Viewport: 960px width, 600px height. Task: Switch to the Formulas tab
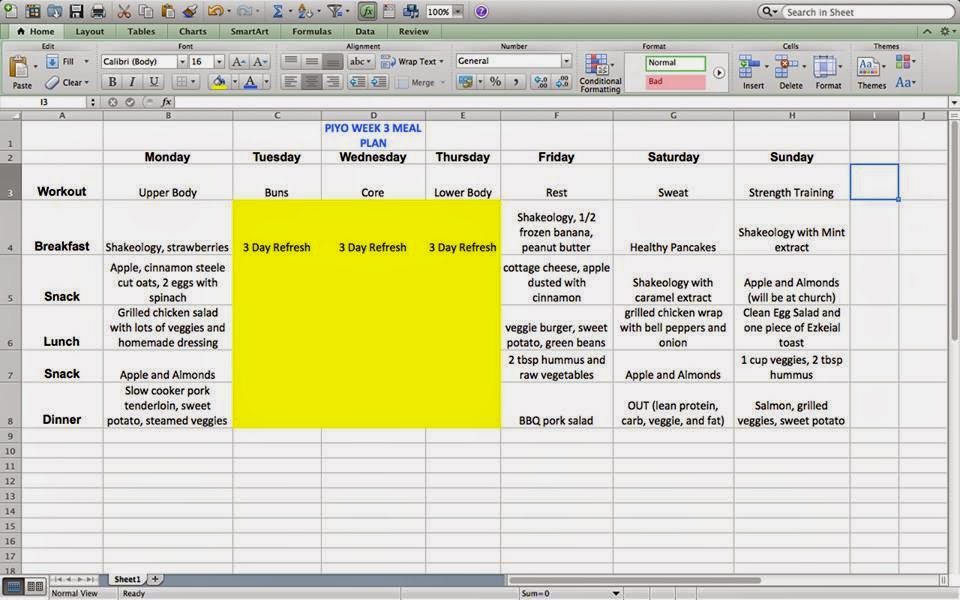(312, 31)
